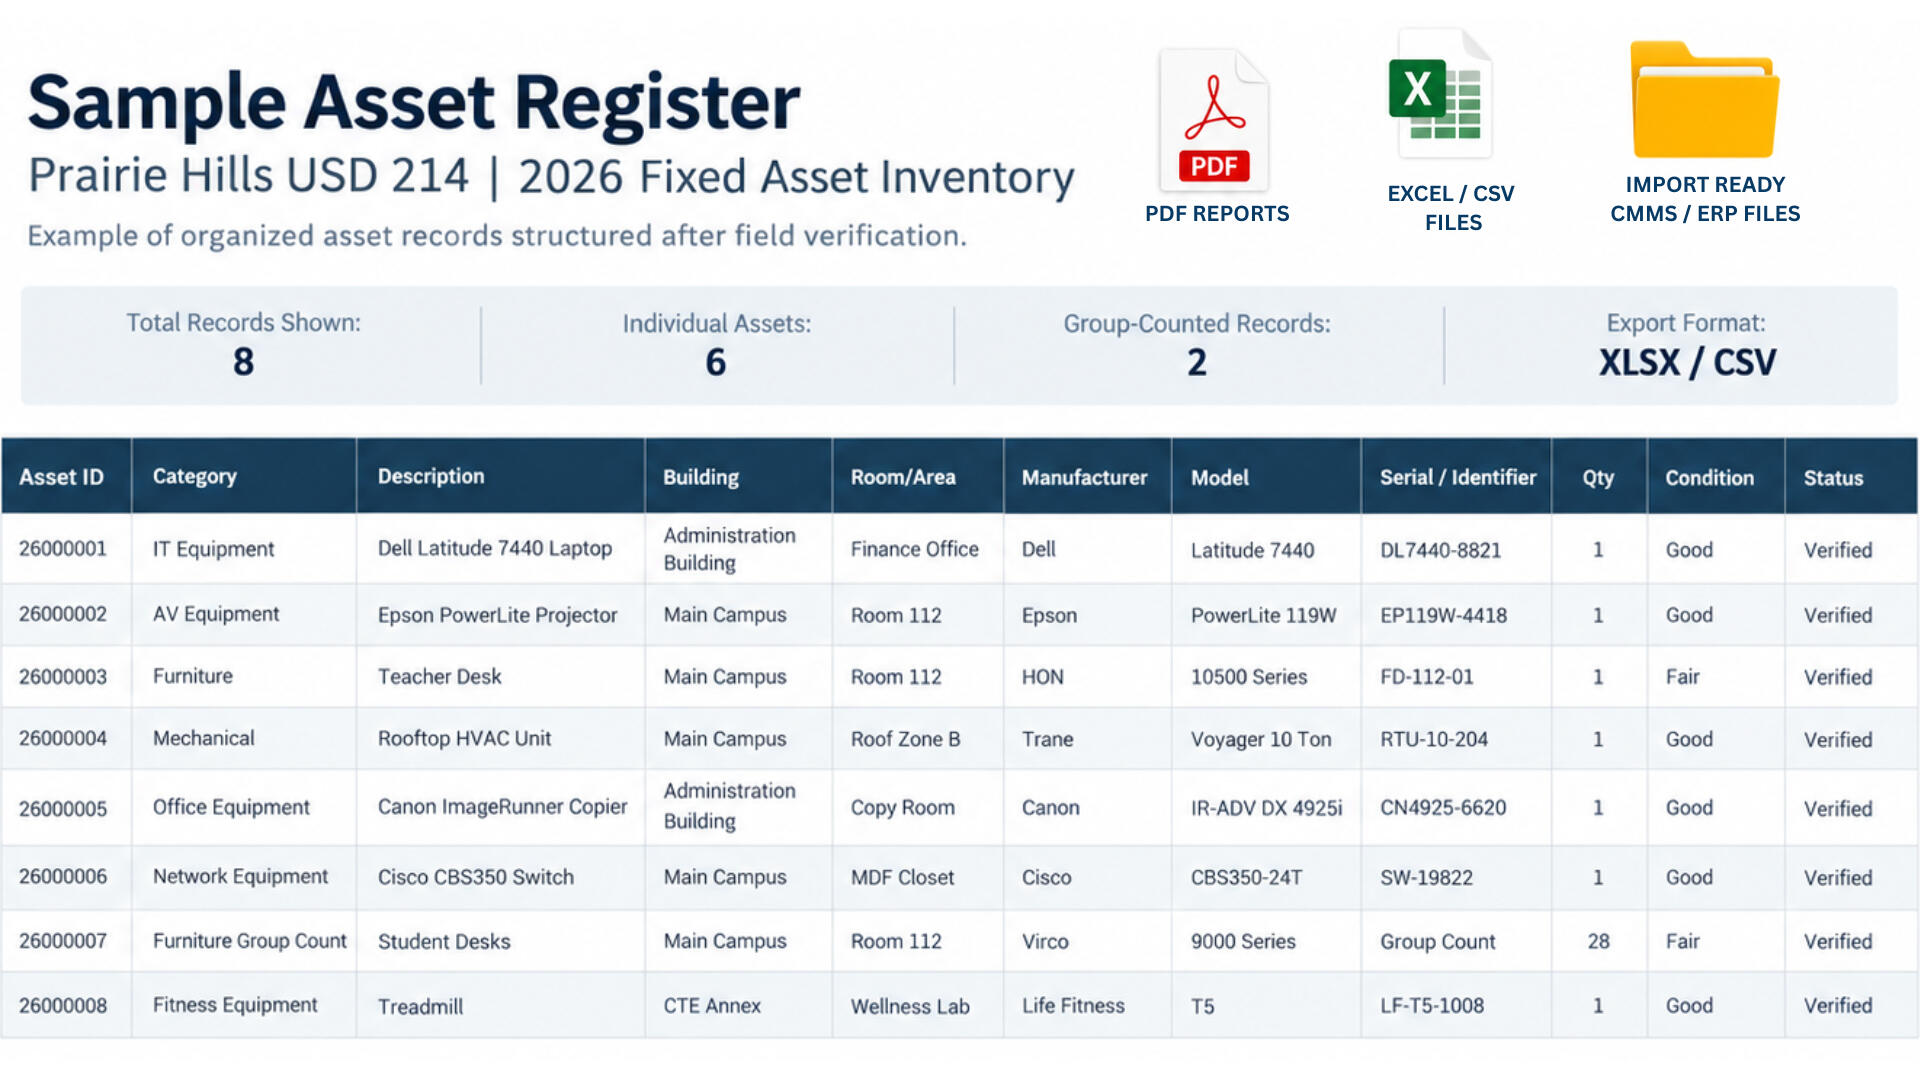The width and height of the screenshot is (1920, 1080).
Task: Click the green Excel spreadsheet icon
Action: [x=1440, y=95]
